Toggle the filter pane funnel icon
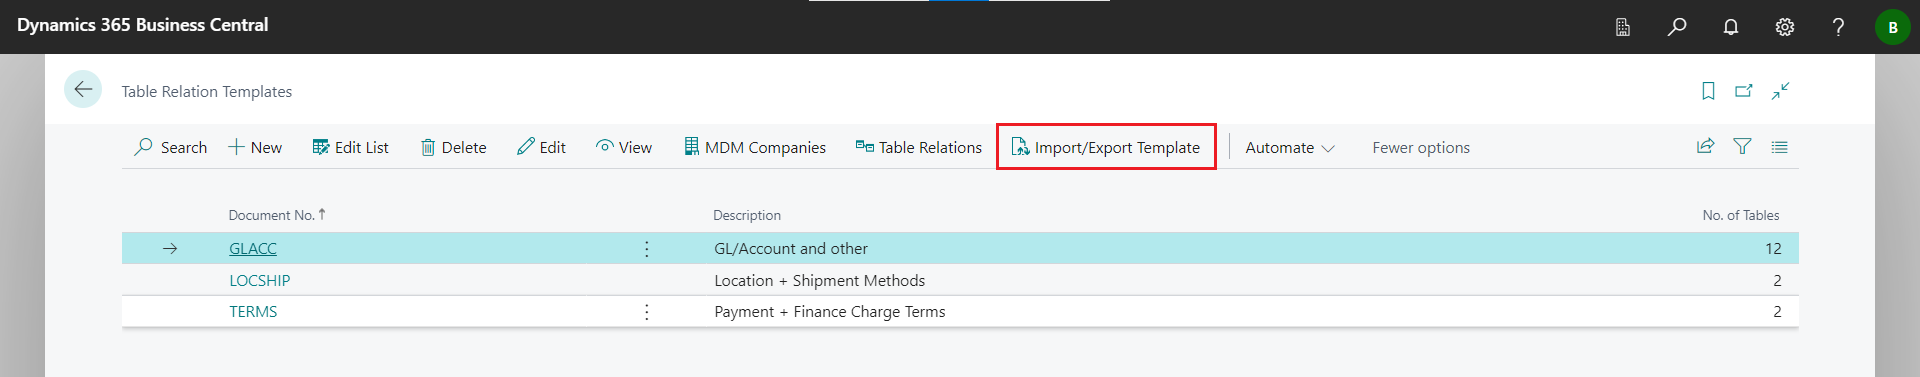 [1742, 146]
